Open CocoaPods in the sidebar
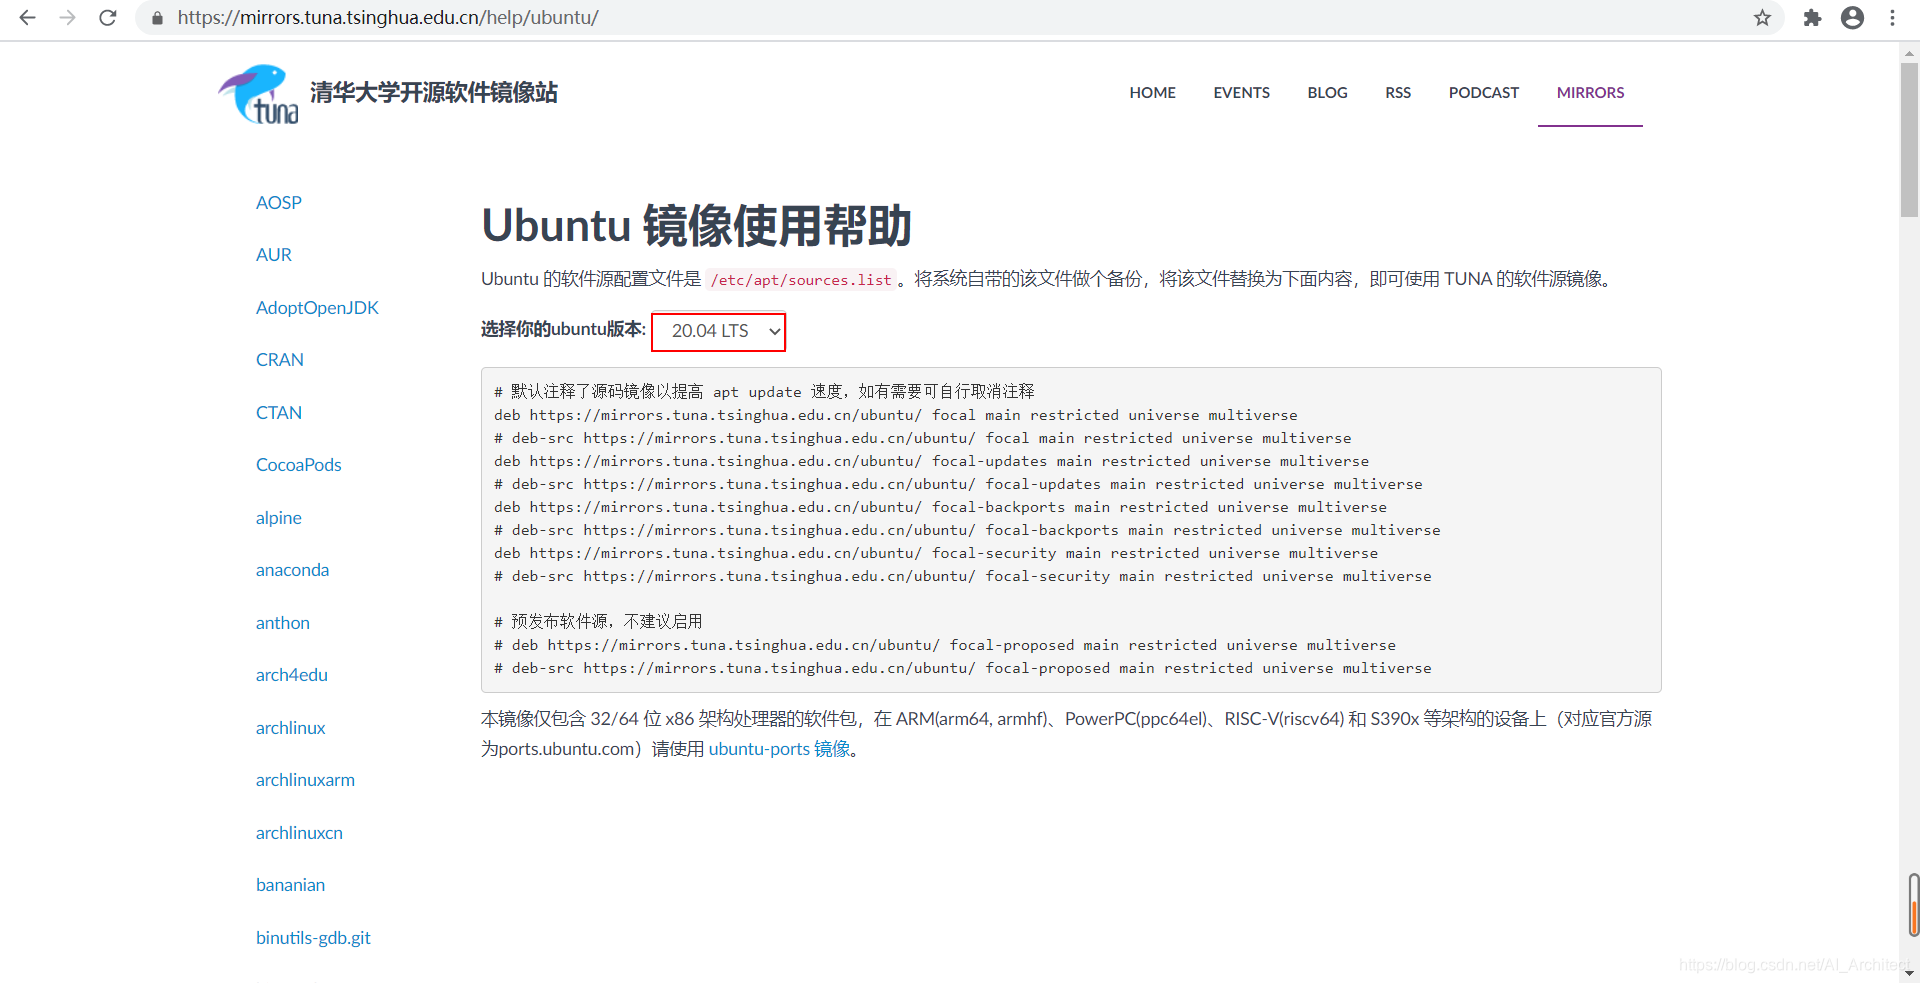This screenshot has width=1920, height=983. point(299,465)
